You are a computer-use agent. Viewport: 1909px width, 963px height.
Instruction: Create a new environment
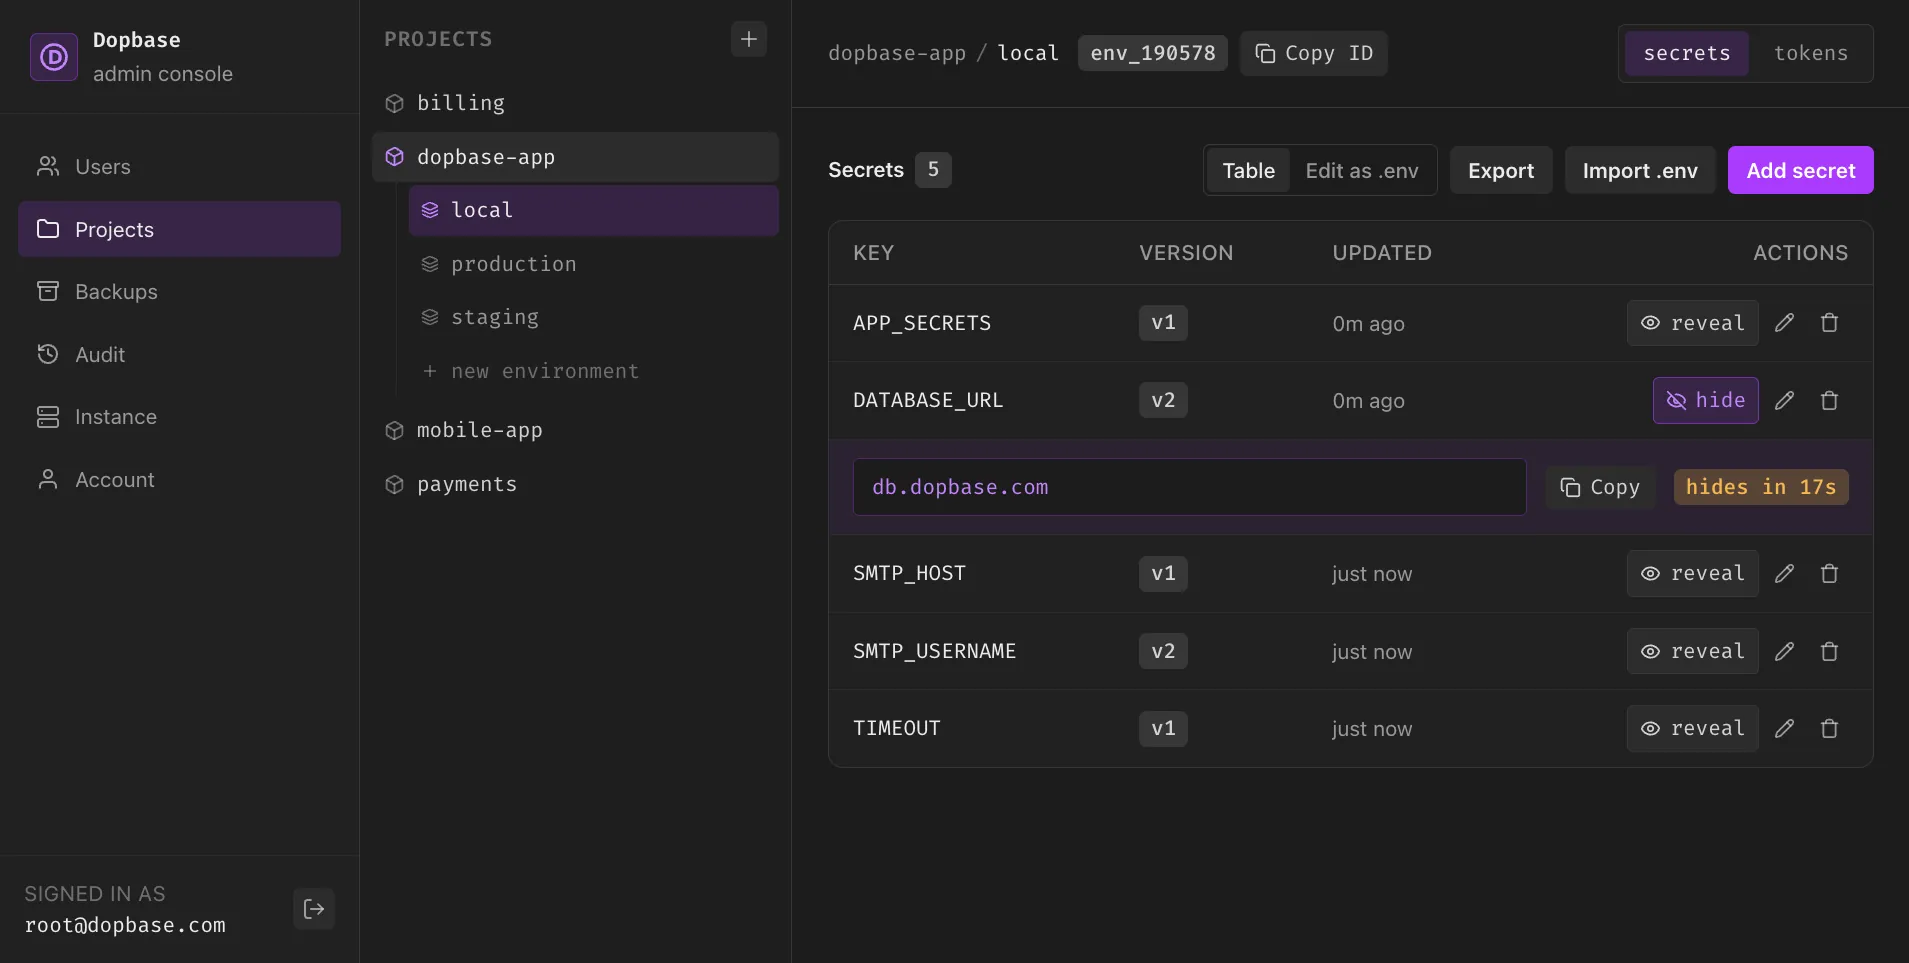point(593,371)
